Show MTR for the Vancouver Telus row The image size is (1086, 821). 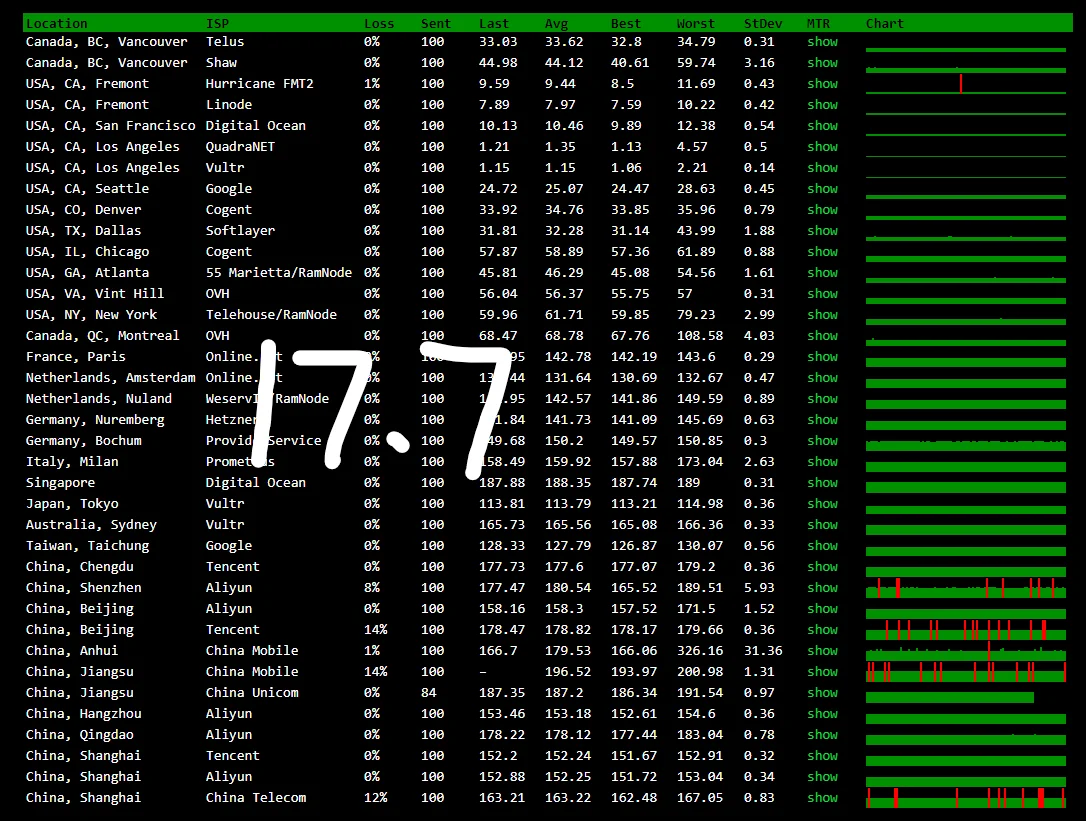coord(822,42)
